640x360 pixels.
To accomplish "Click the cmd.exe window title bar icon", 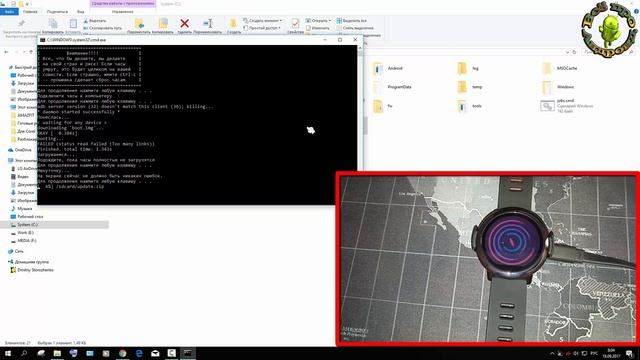I will pyautogui.click(x=42, y=40).
